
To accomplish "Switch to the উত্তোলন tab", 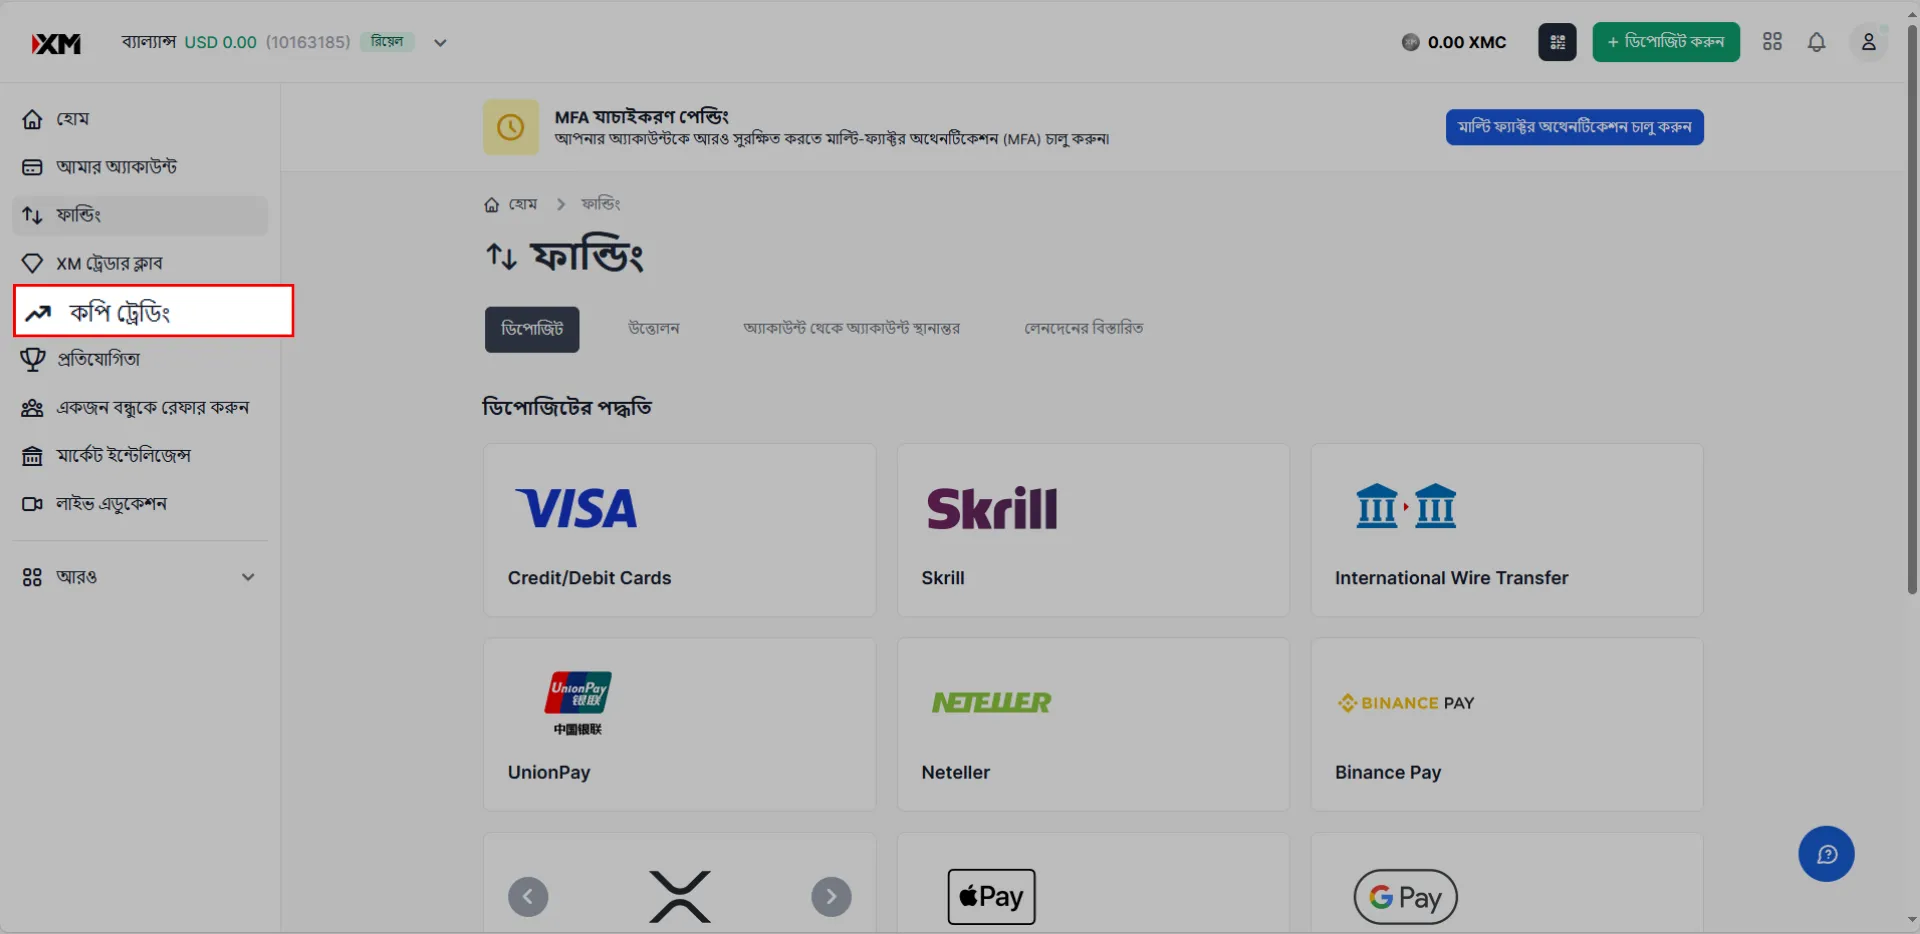I will coord(654,329).
